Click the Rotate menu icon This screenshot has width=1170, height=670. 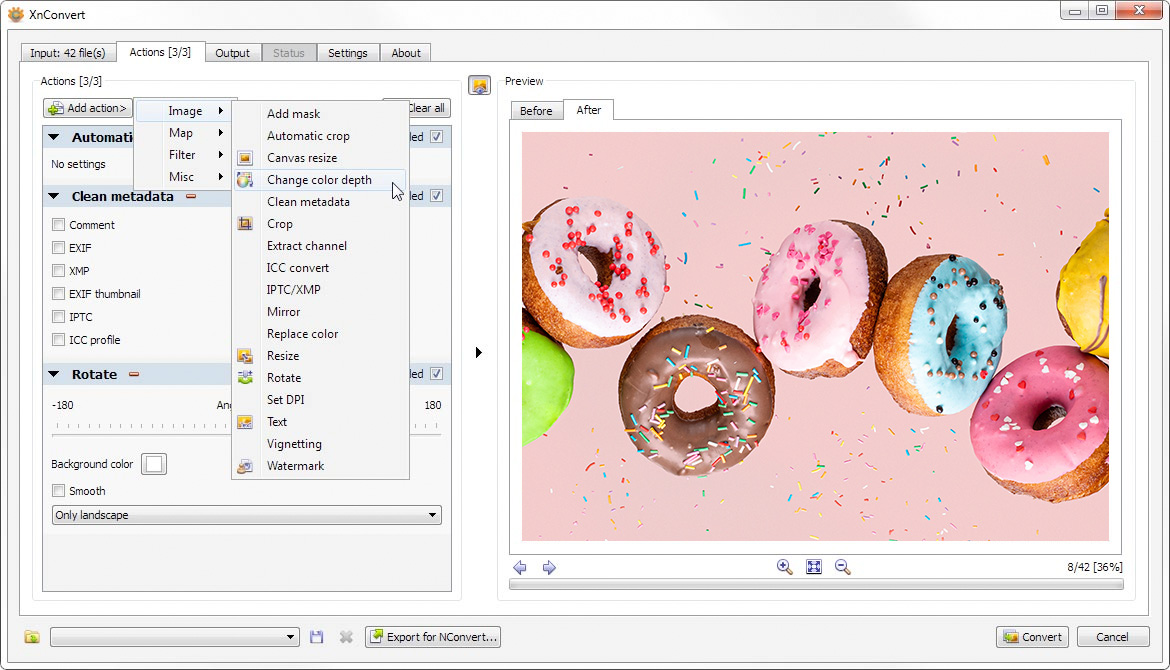point(245,378)
